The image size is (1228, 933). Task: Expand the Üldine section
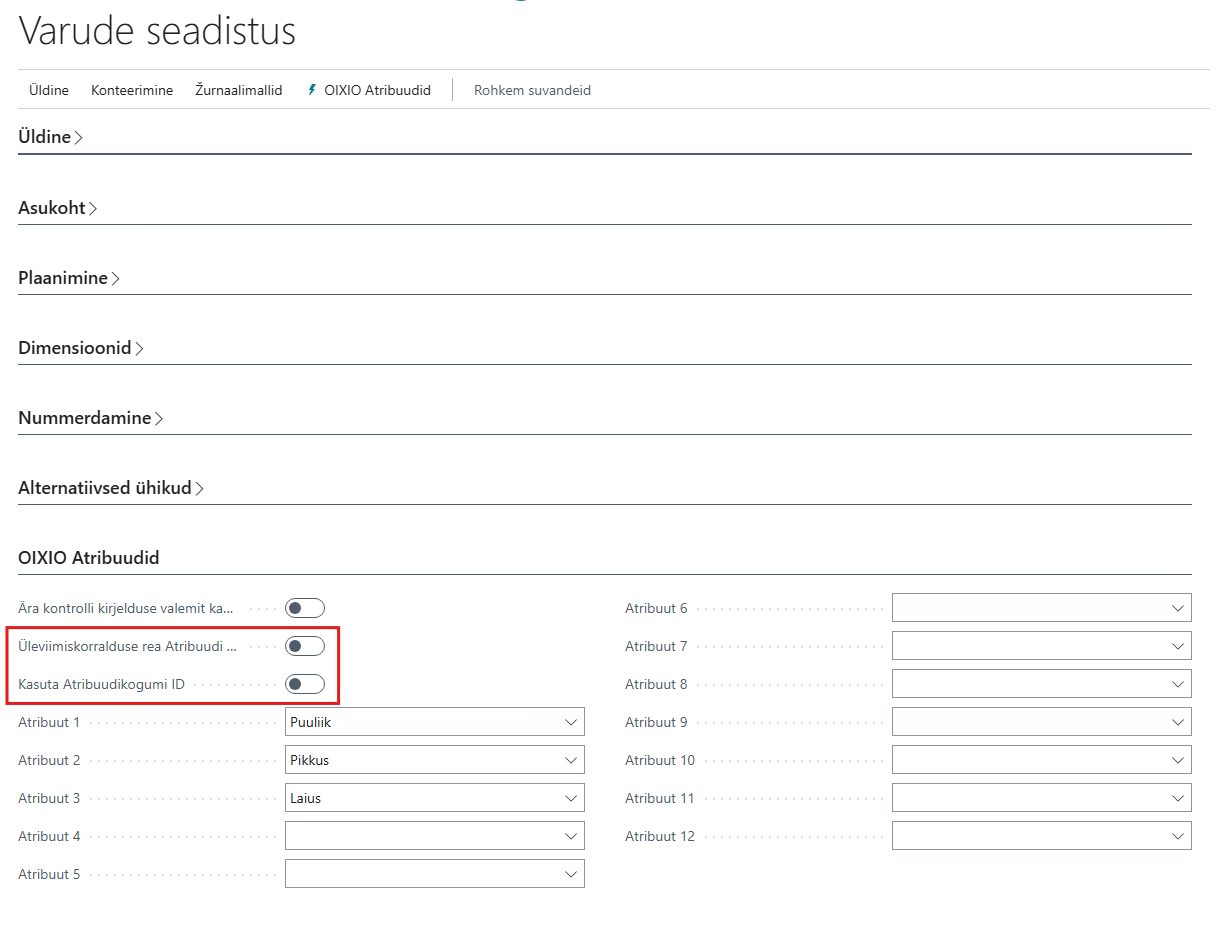(50, 137)
